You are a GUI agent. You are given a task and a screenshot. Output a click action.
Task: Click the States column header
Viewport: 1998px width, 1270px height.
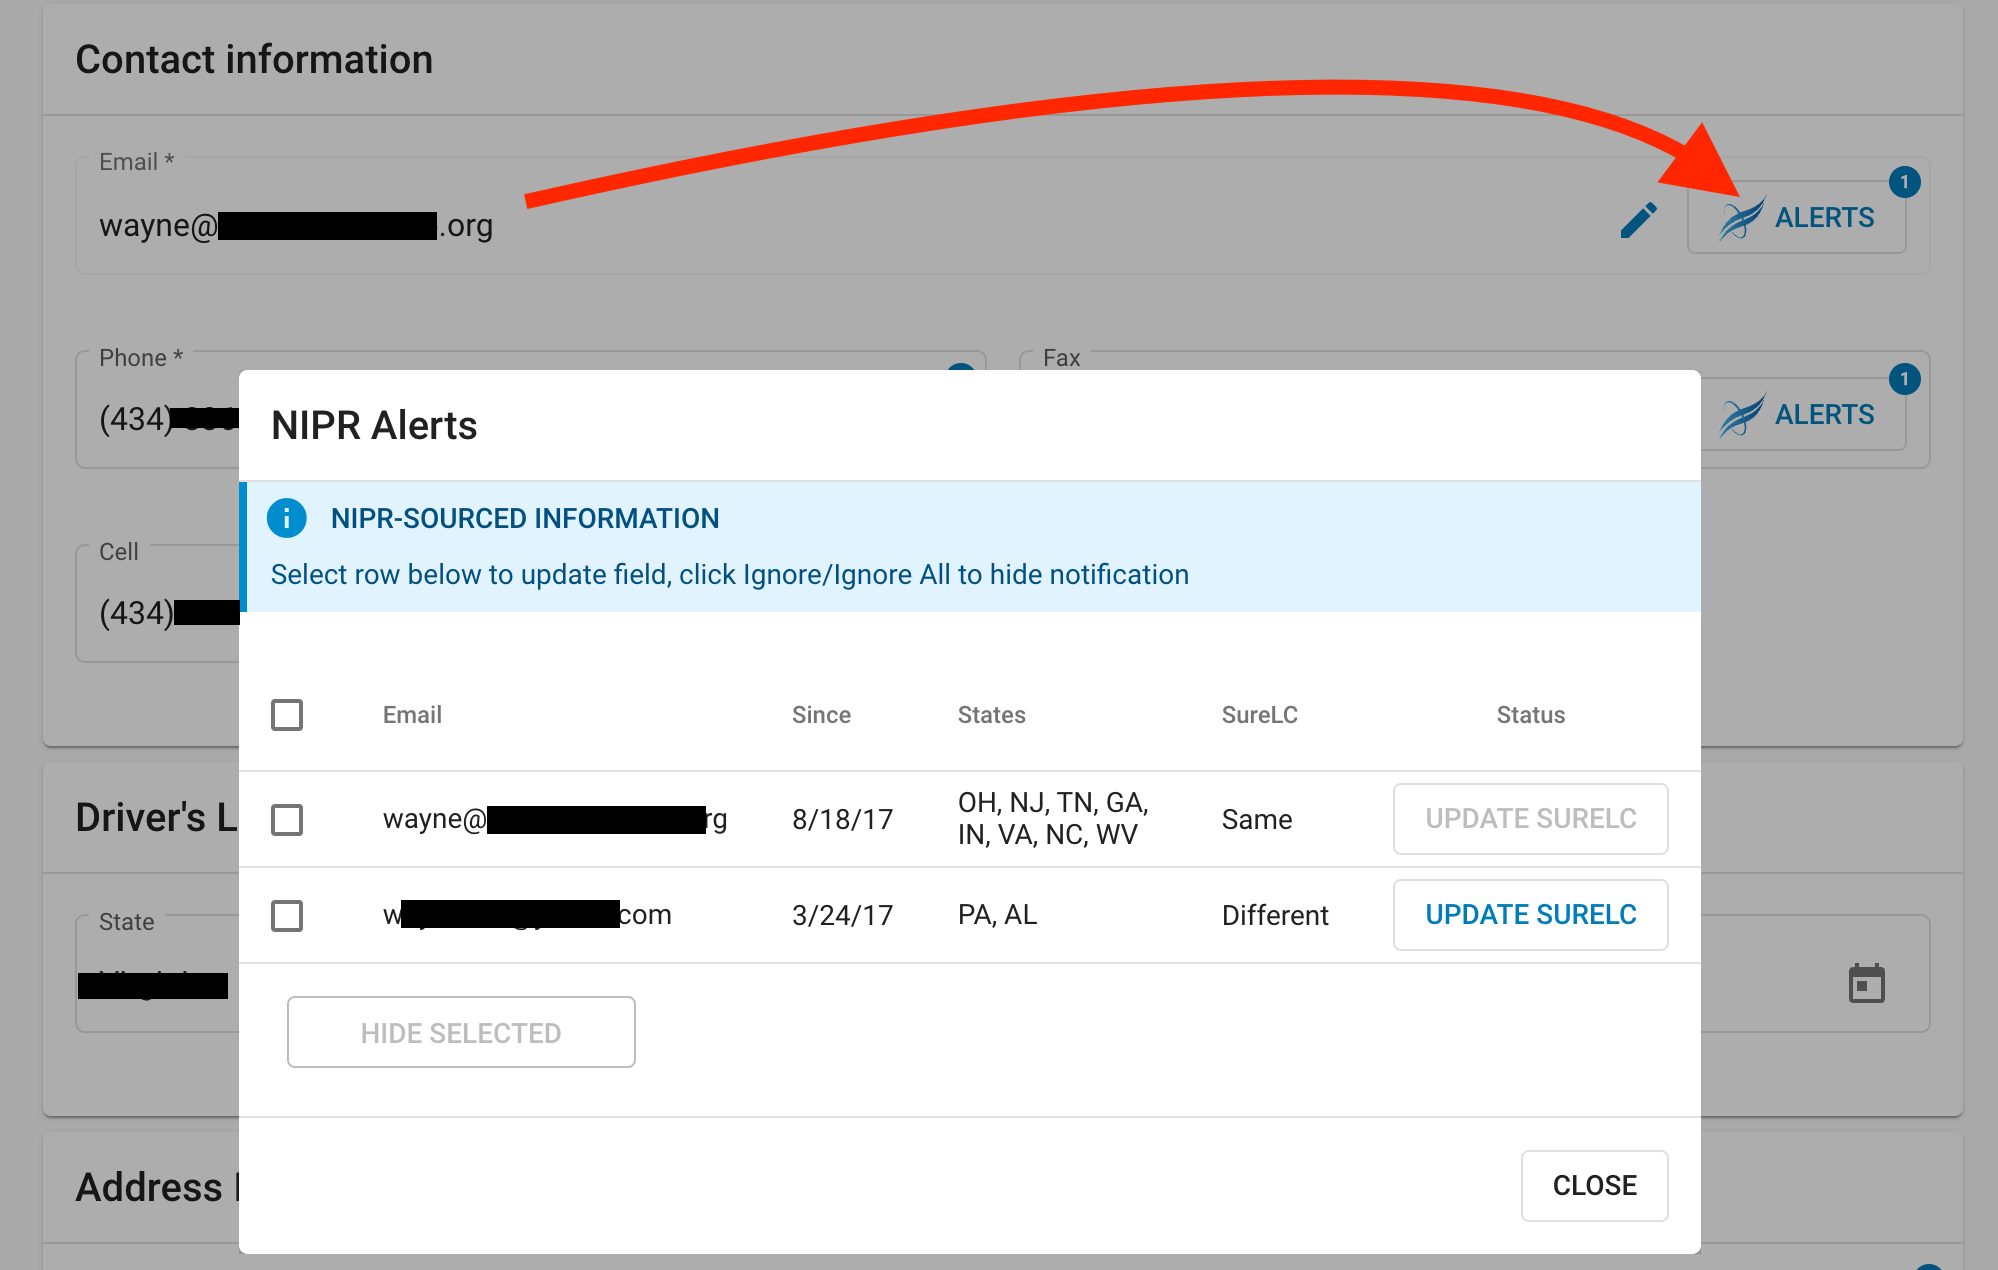pyautogui.click(x=991, y=715)
